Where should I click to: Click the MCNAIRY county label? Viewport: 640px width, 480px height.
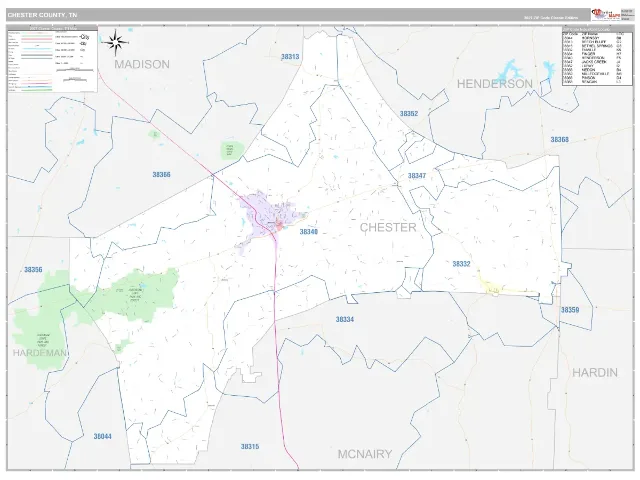[364, 454]
